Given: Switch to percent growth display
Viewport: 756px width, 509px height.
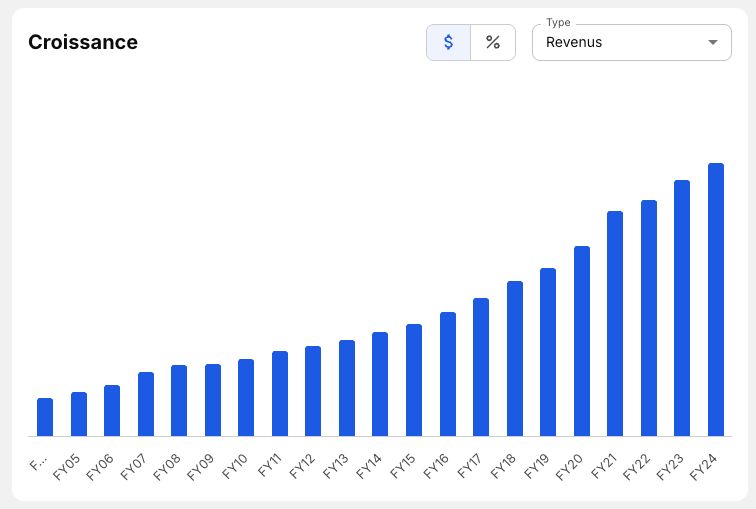Looking at the screenshot, I should click(x=493, y=42).
